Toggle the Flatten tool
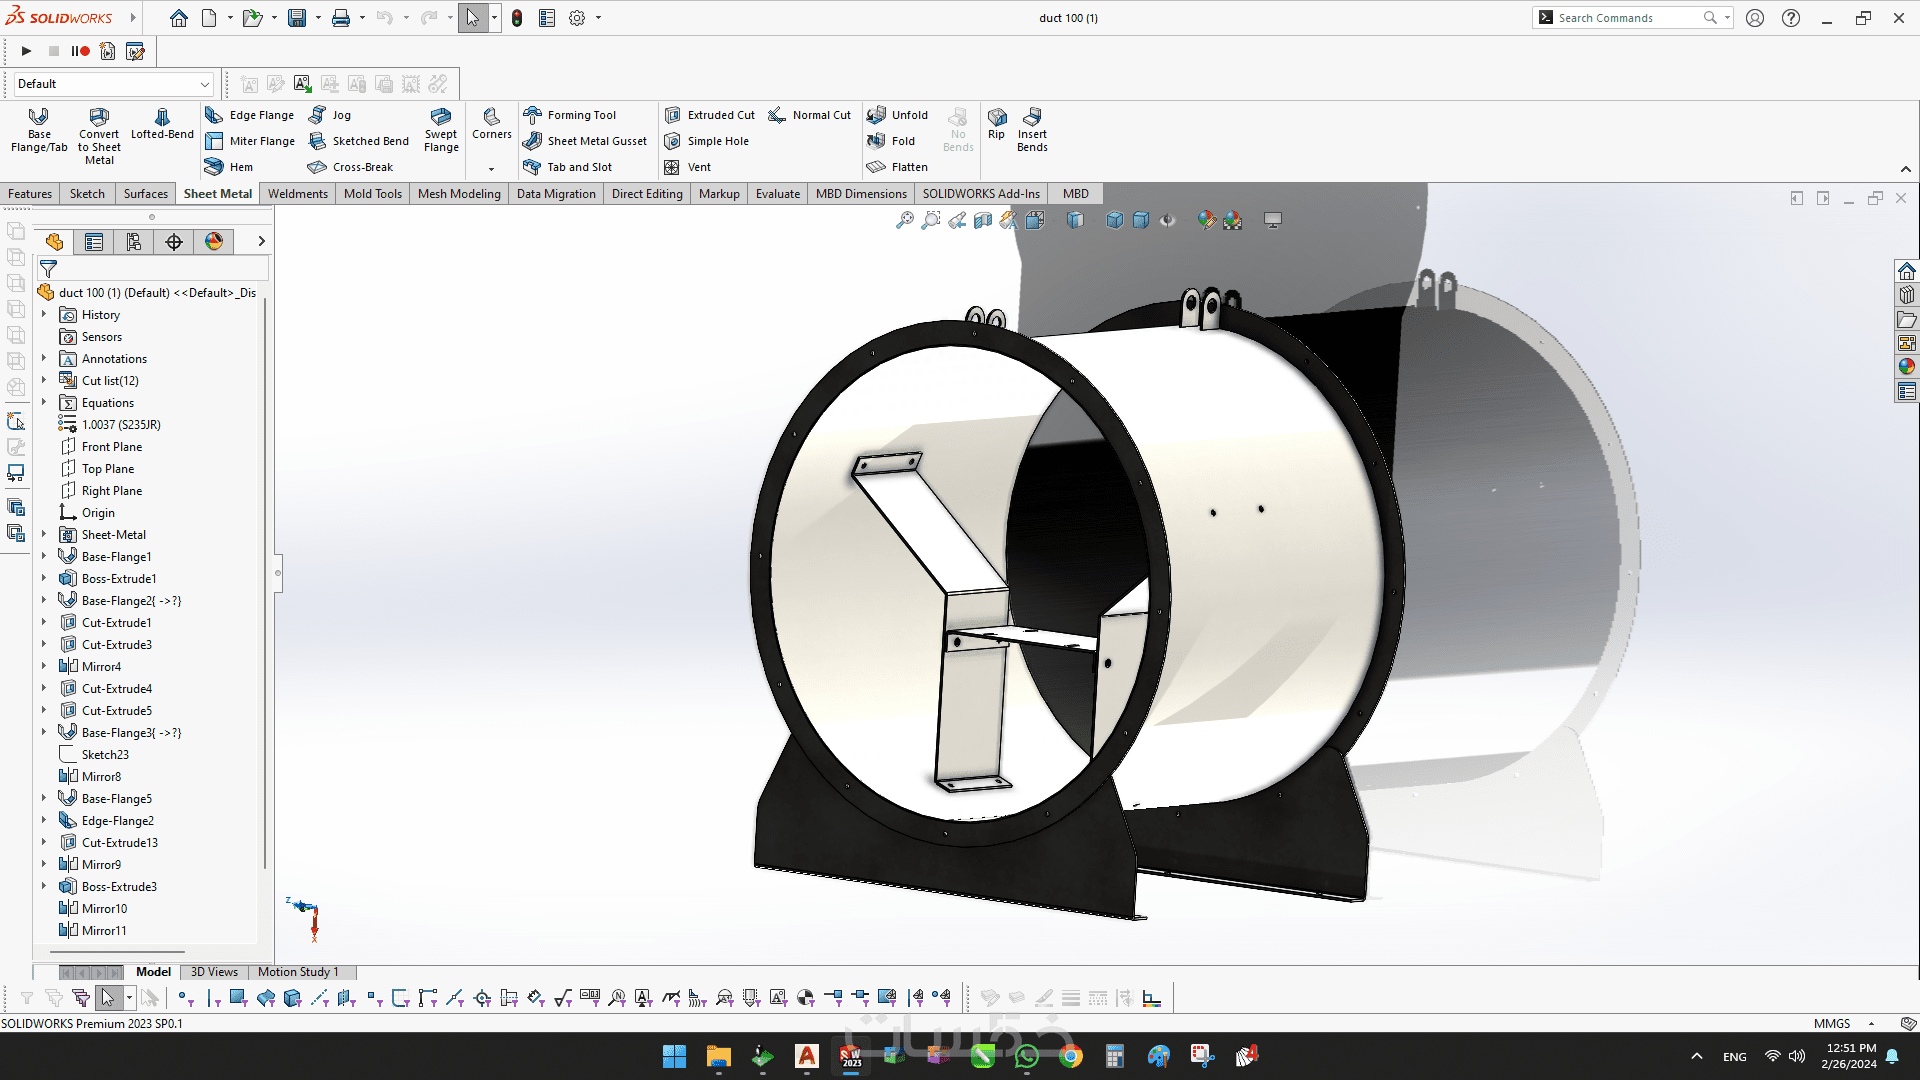Screen dimensions: 1920x1080 [898, 167]
